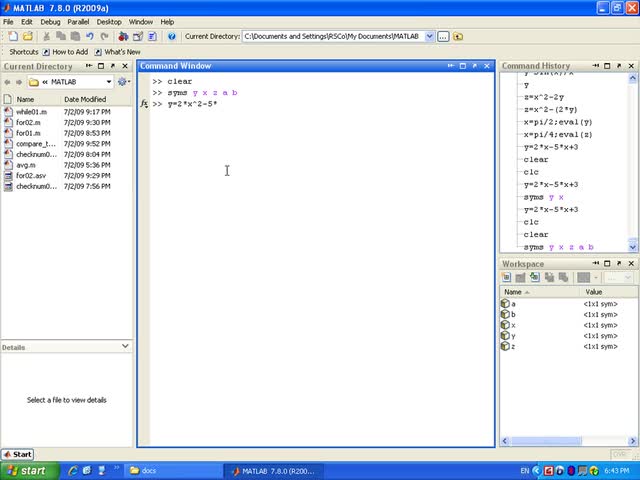The height and width of the screenshot is (480, 640).
Task: Go back in Current Directory browser
Action: pyautogui.click(x=7, y=82)
